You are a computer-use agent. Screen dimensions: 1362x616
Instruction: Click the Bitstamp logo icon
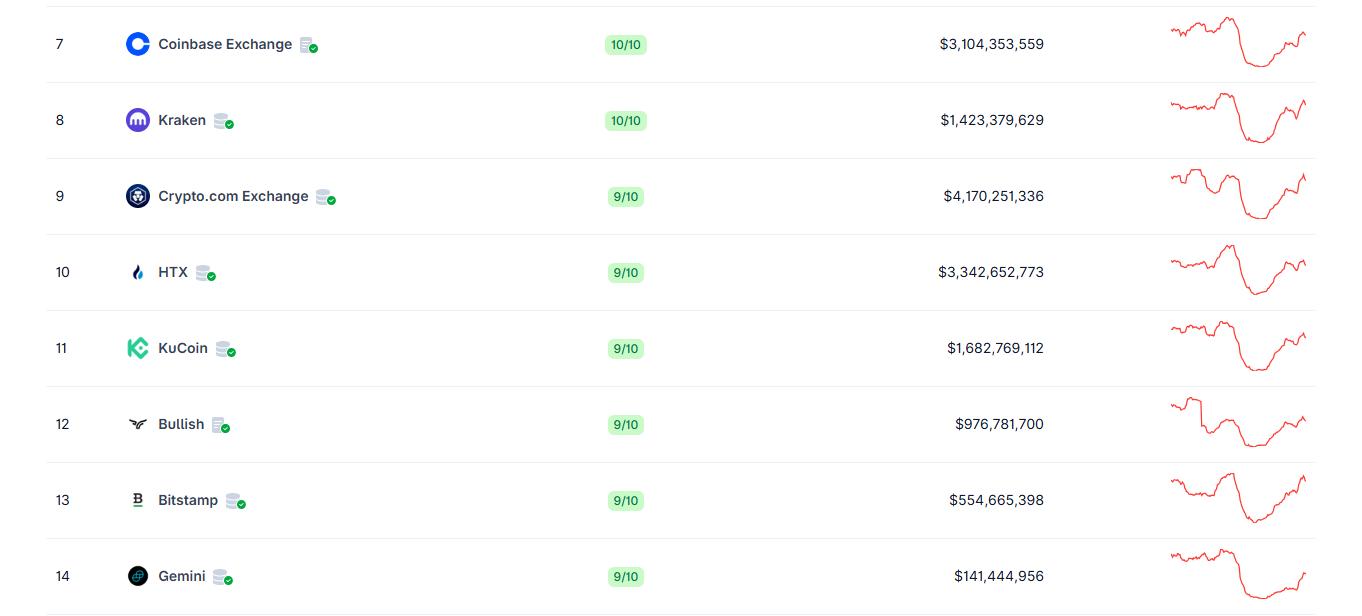tap(138, 500)
